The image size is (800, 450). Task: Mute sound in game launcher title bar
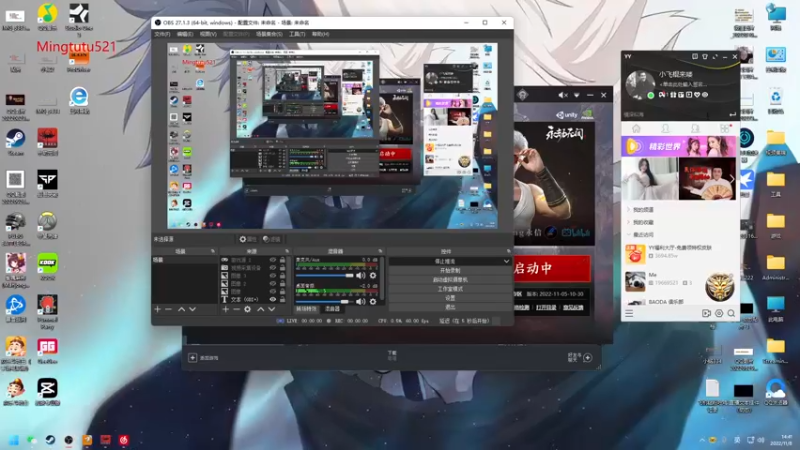pos(563,95)
